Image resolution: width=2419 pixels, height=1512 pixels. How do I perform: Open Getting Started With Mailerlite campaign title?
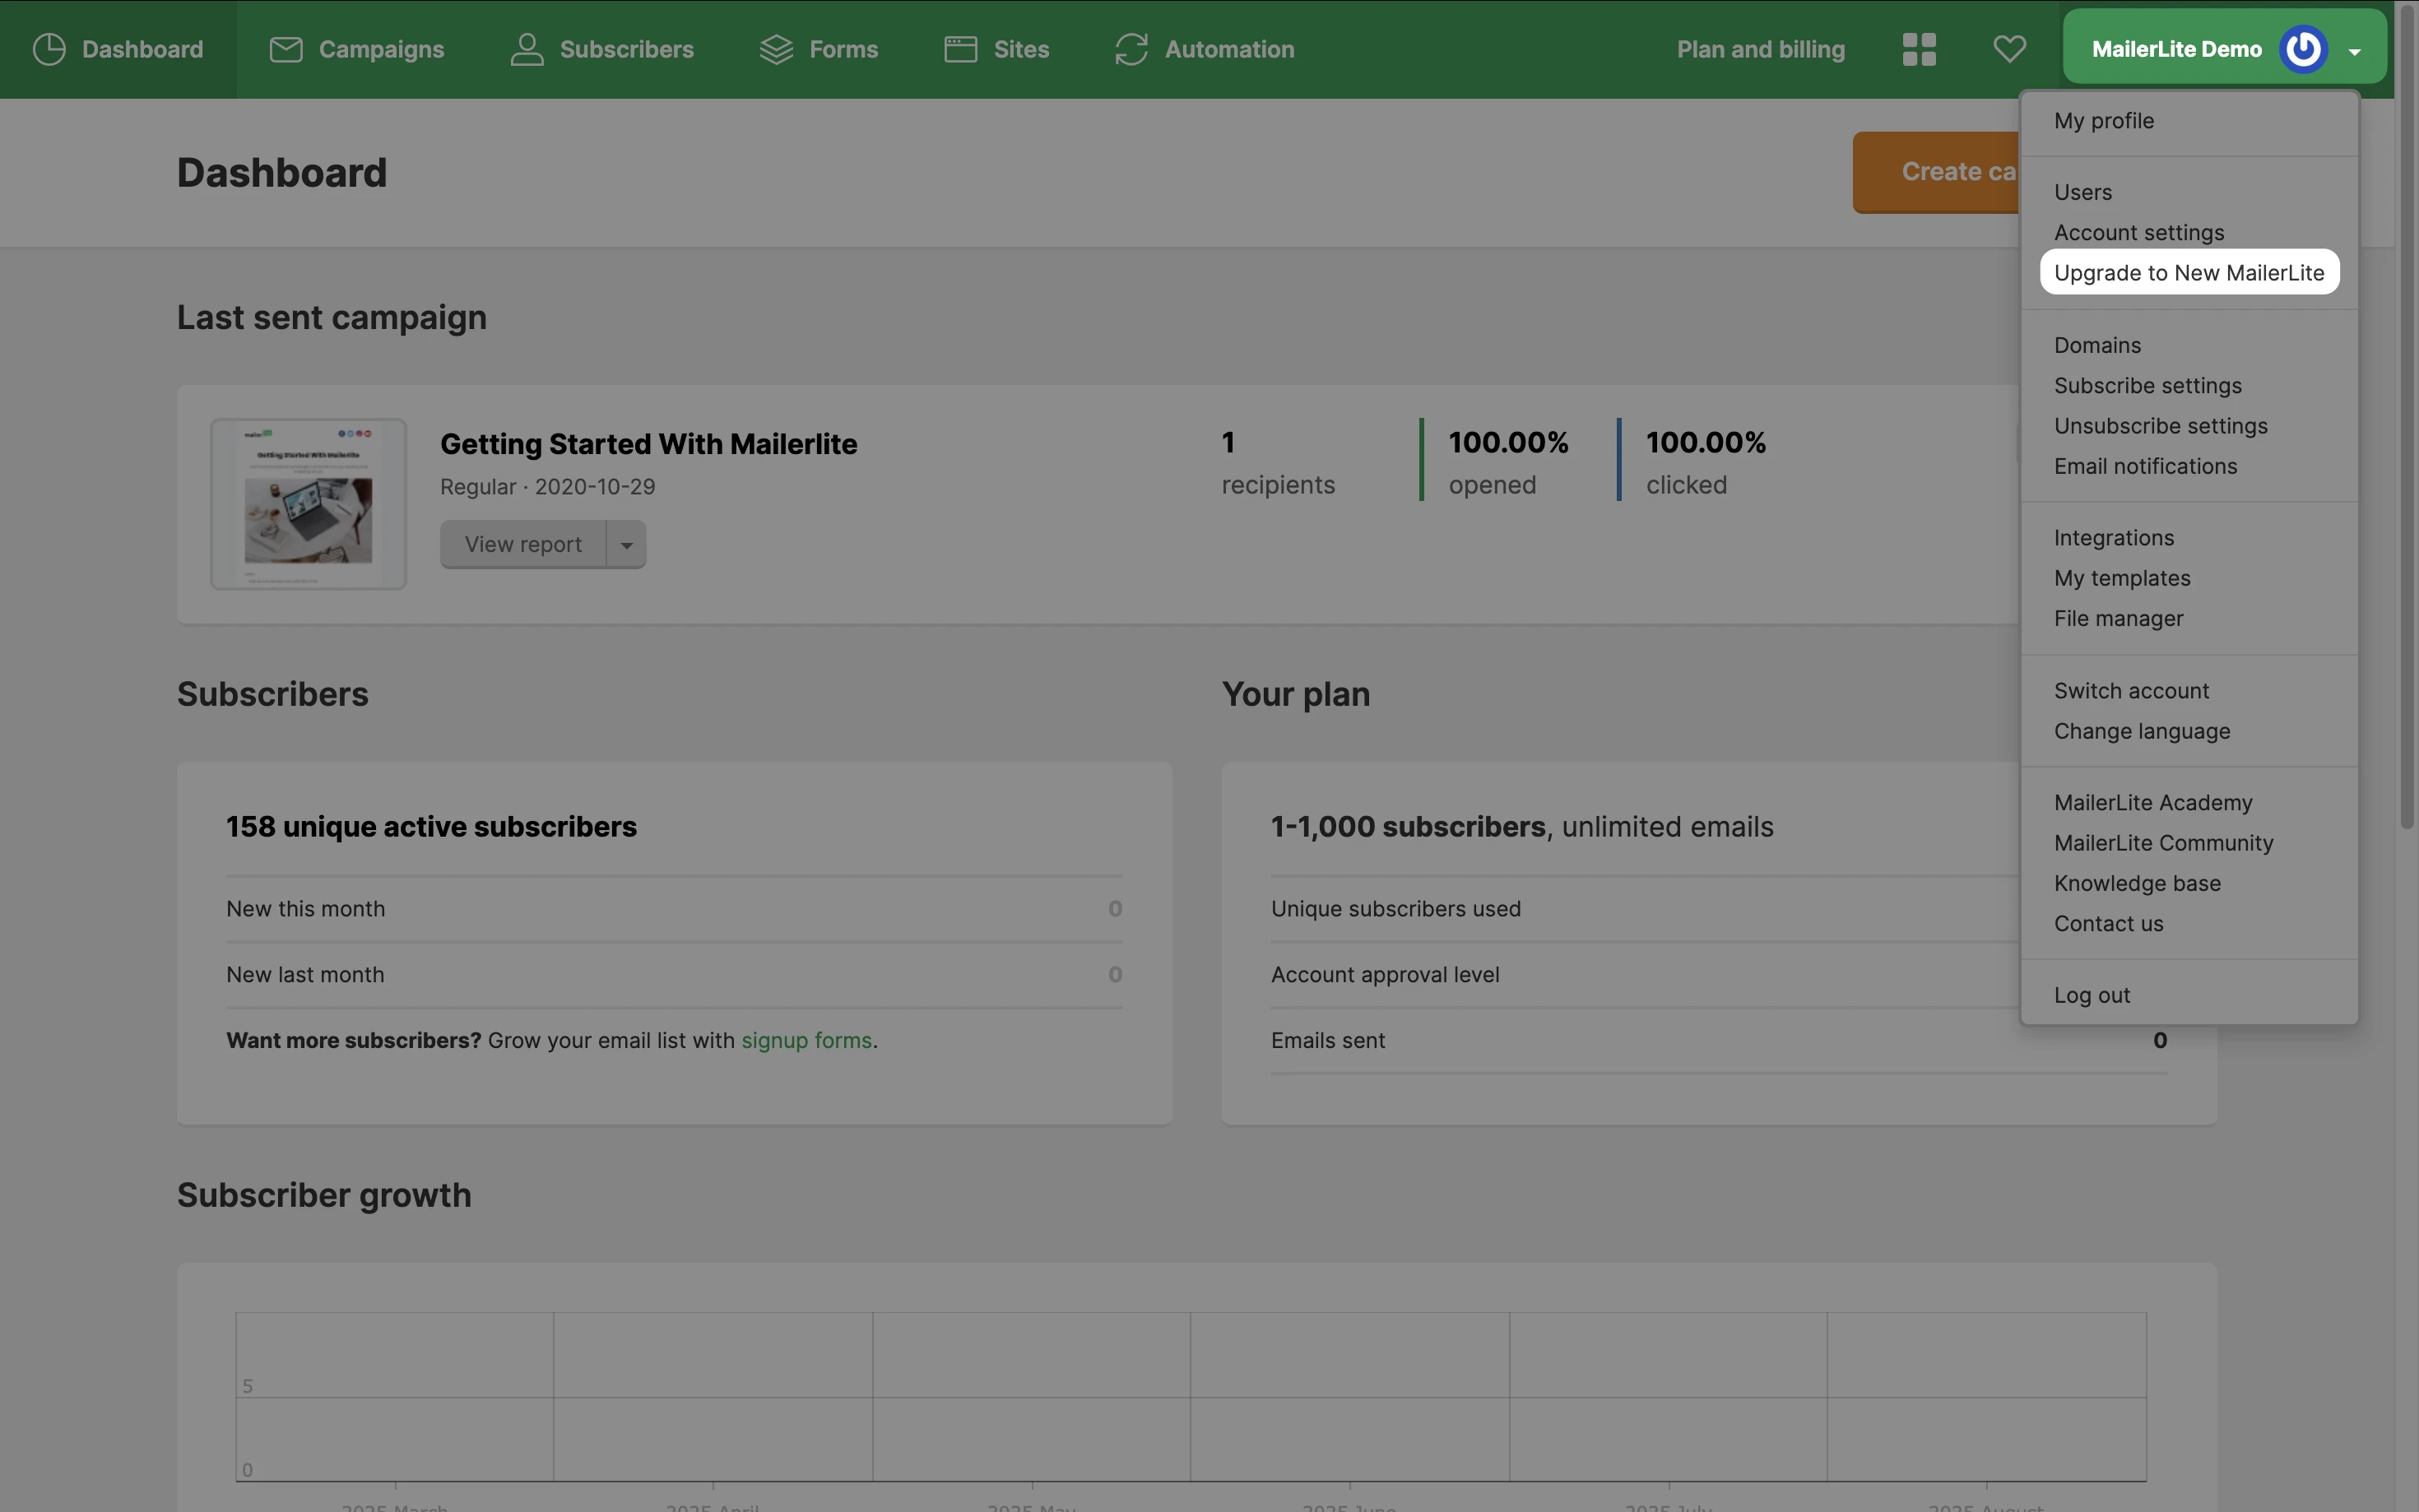[648, 444]
